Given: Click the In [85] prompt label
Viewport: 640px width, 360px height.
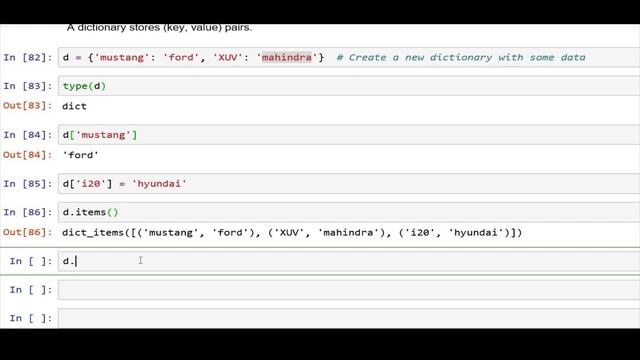Looking at the screenshot, I should tap(28, 184).
